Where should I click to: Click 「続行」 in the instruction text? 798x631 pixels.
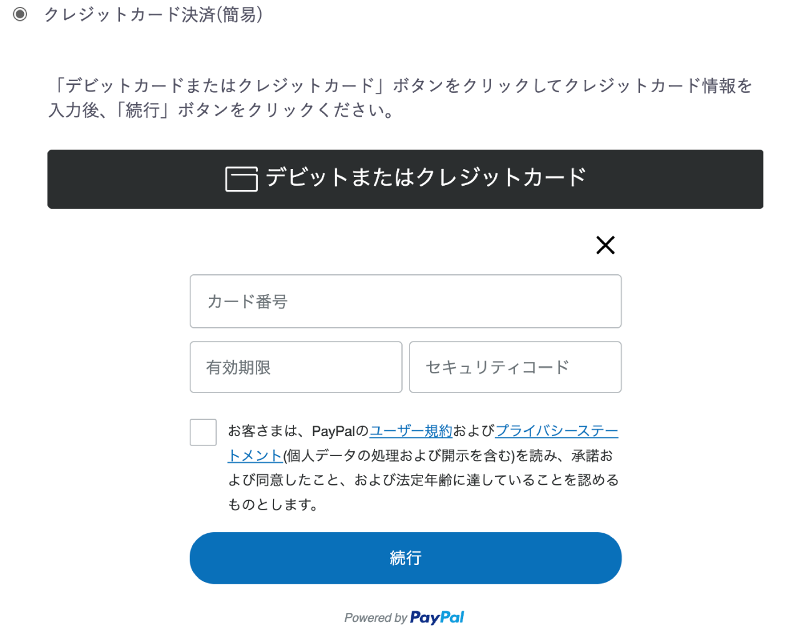point(142,110)
